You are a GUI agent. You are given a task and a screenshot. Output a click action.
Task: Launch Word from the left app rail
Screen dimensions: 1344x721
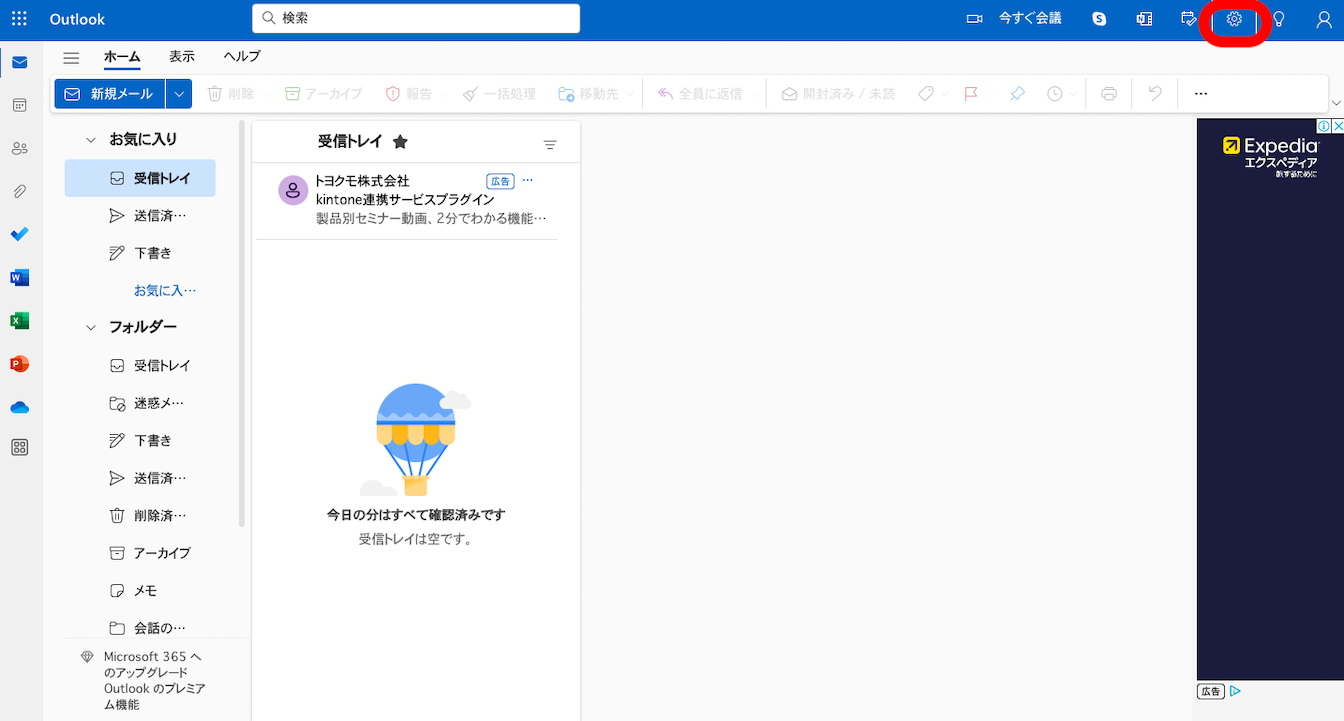(x=19, y=277)
